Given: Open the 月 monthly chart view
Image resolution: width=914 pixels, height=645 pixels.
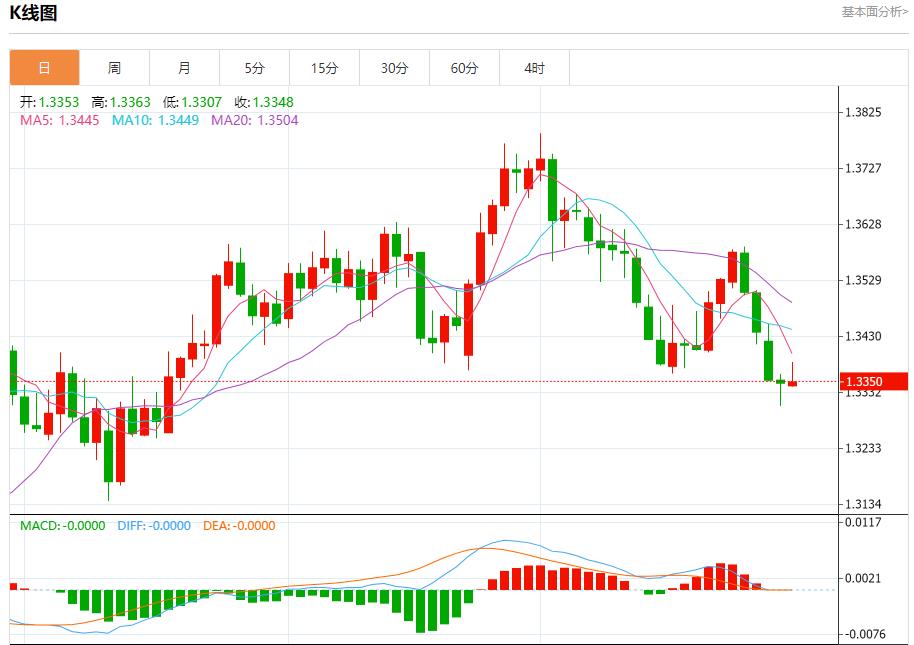Looking at the screenshot, I should [182, 67].
